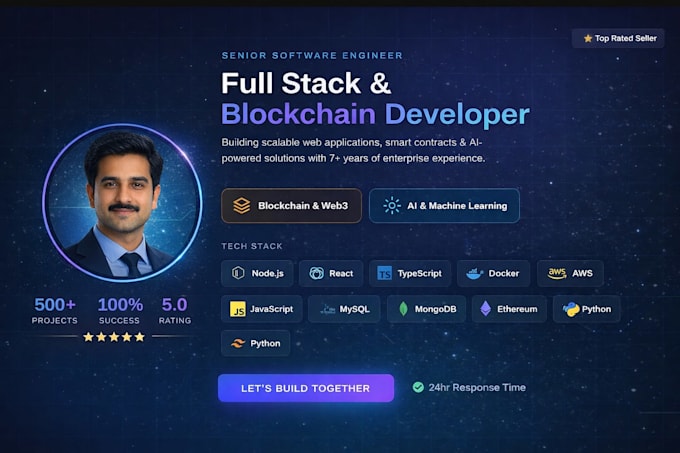Click the MySQL chip label text
680x453 pixels.
tap(354, 309)
